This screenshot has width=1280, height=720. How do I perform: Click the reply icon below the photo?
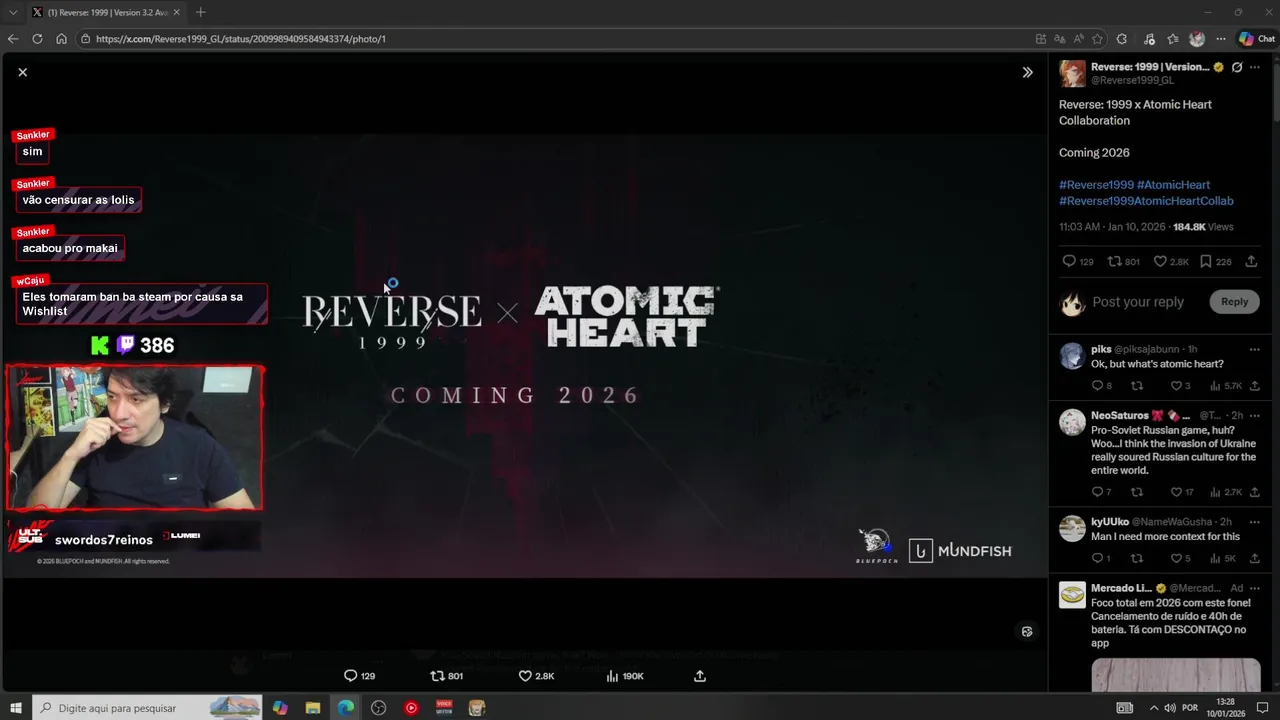[350, 676]
